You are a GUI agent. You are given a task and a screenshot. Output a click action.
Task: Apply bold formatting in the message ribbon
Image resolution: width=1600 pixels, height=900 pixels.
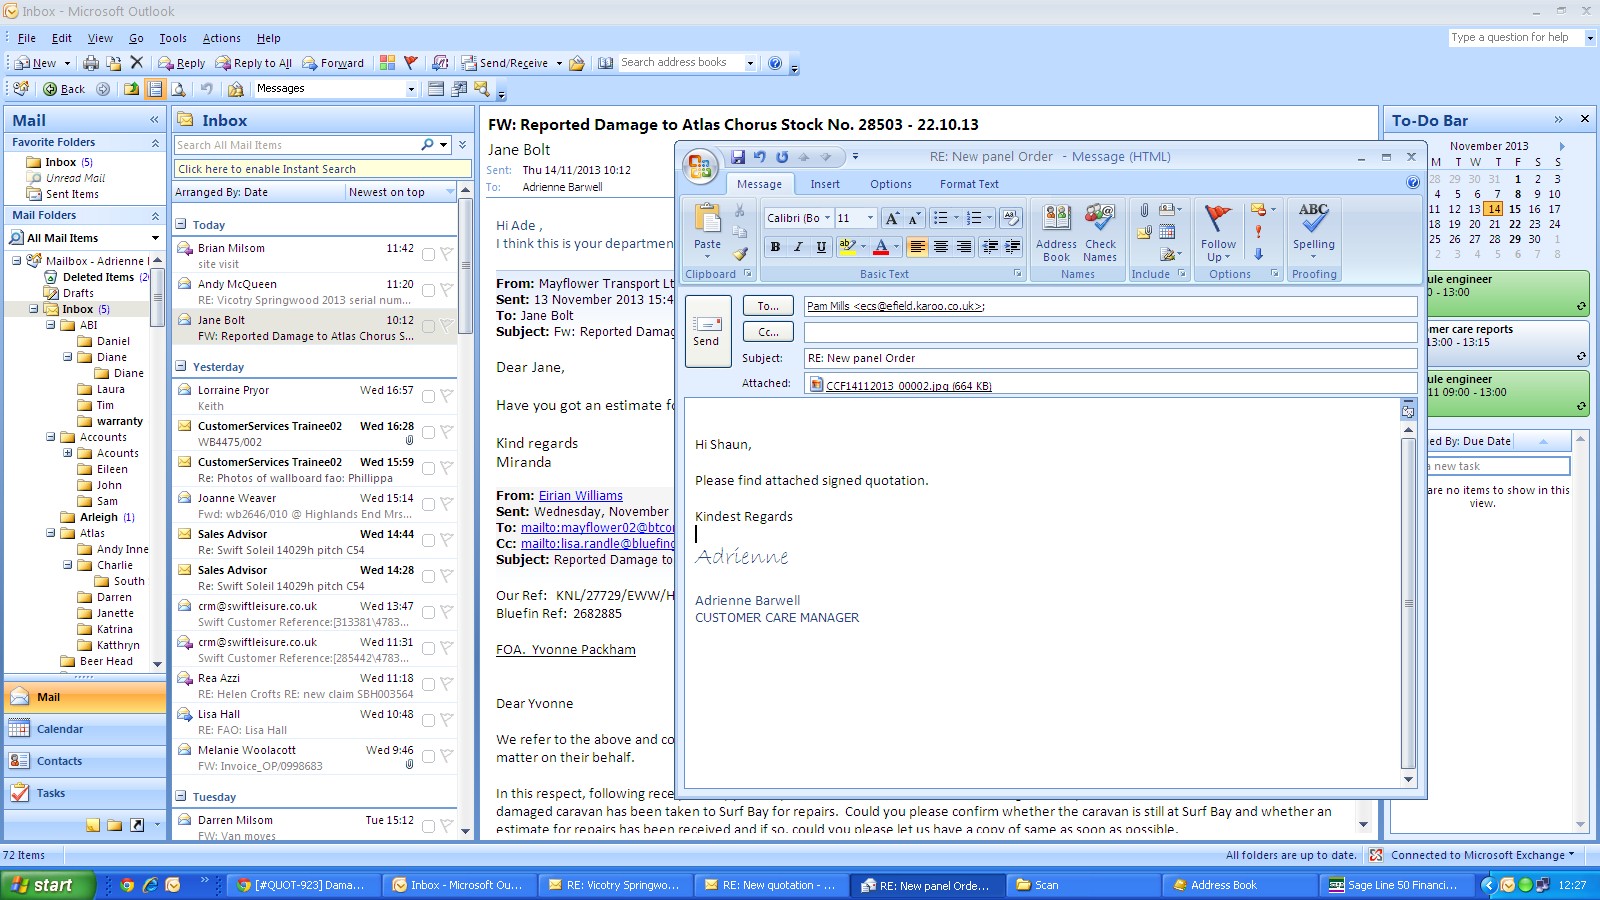pyautogui.click(x=775, y=247)
